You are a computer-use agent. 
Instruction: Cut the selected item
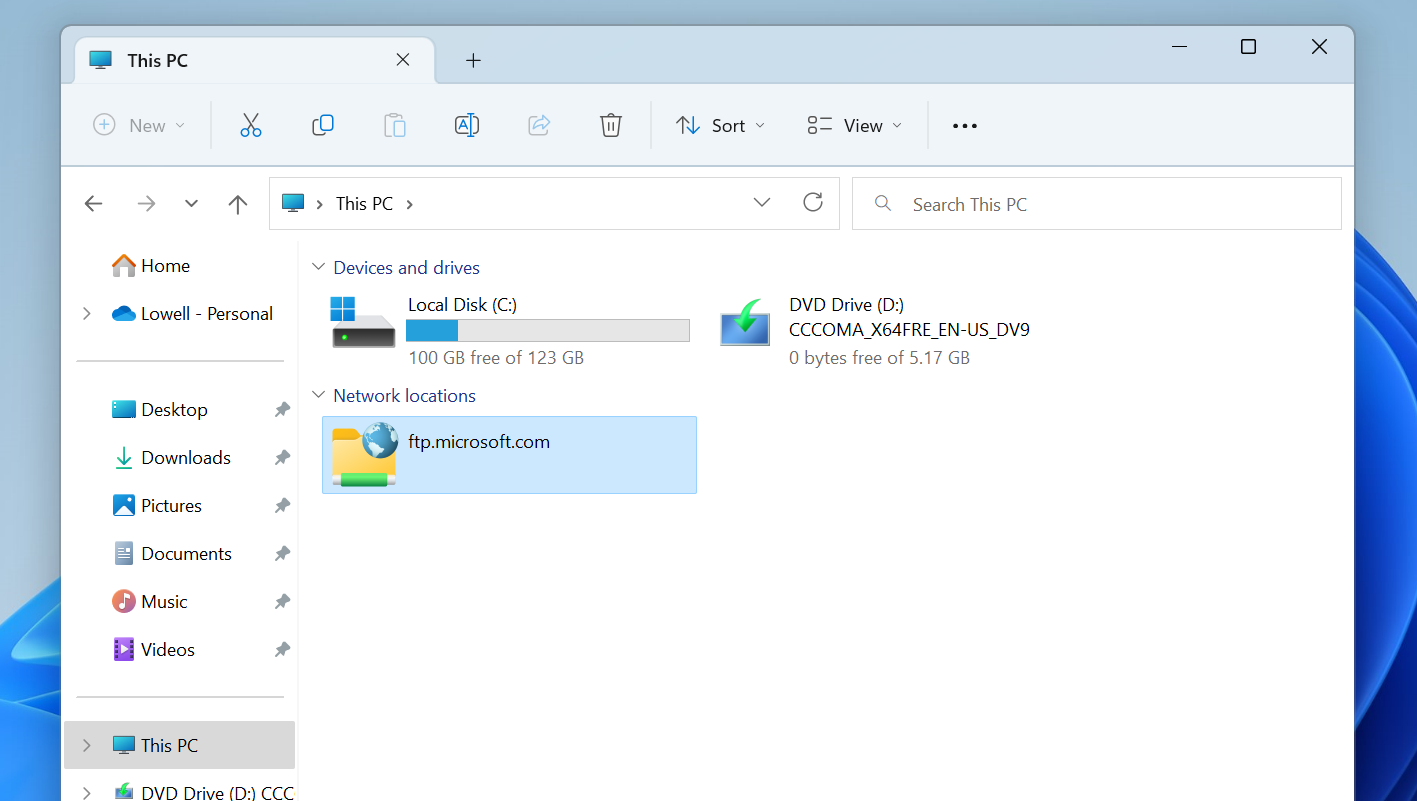tap(250, 125)
